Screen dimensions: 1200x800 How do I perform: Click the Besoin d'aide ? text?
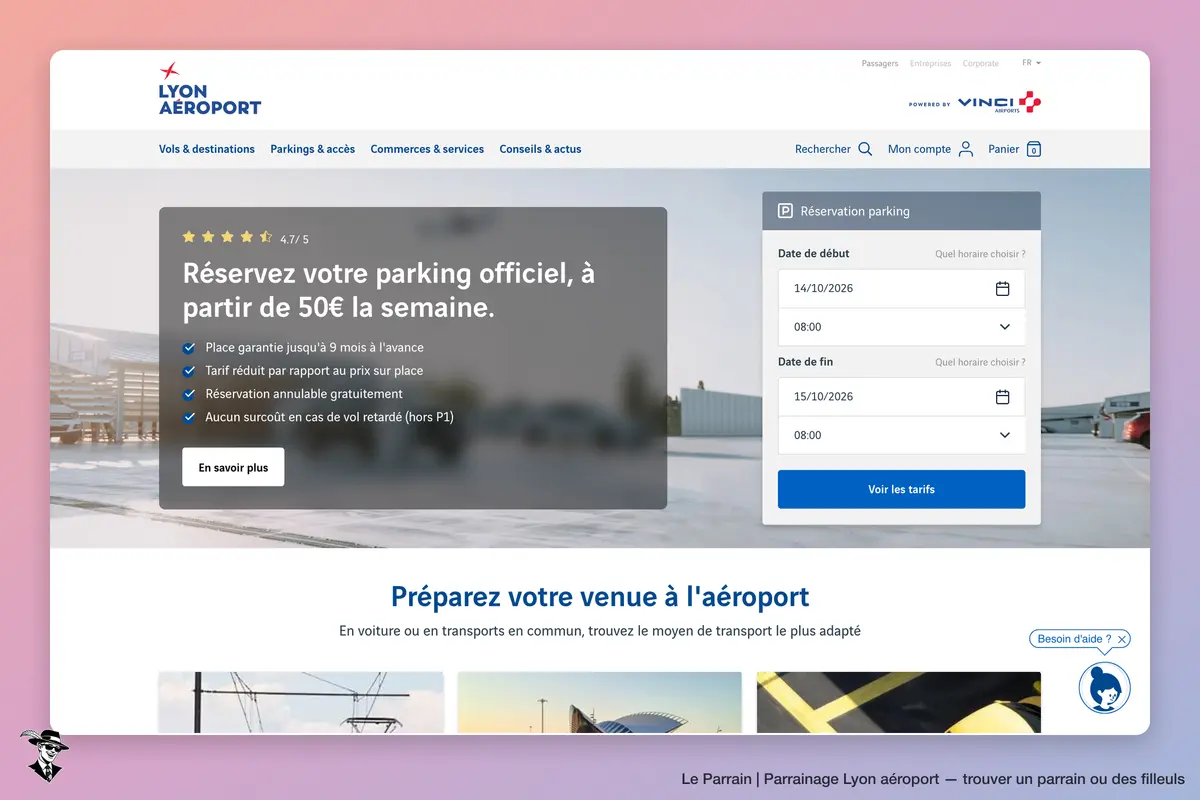[1074, 639]
